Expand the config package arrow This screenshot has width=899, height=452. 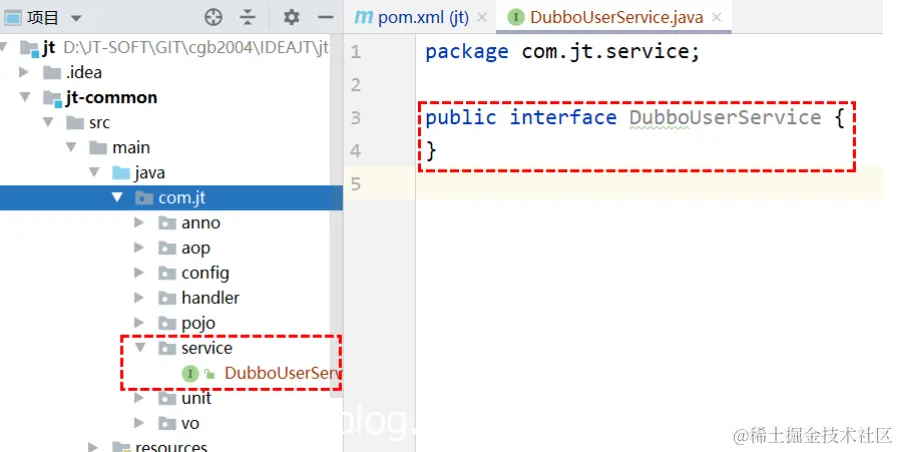click(139, 272)
